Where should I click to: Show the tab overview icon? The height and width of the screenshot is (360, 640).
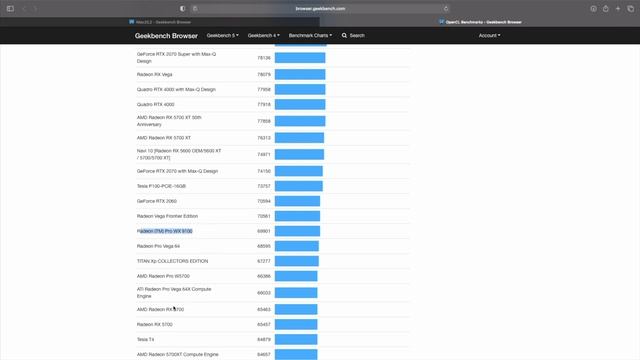coord(631,9)
